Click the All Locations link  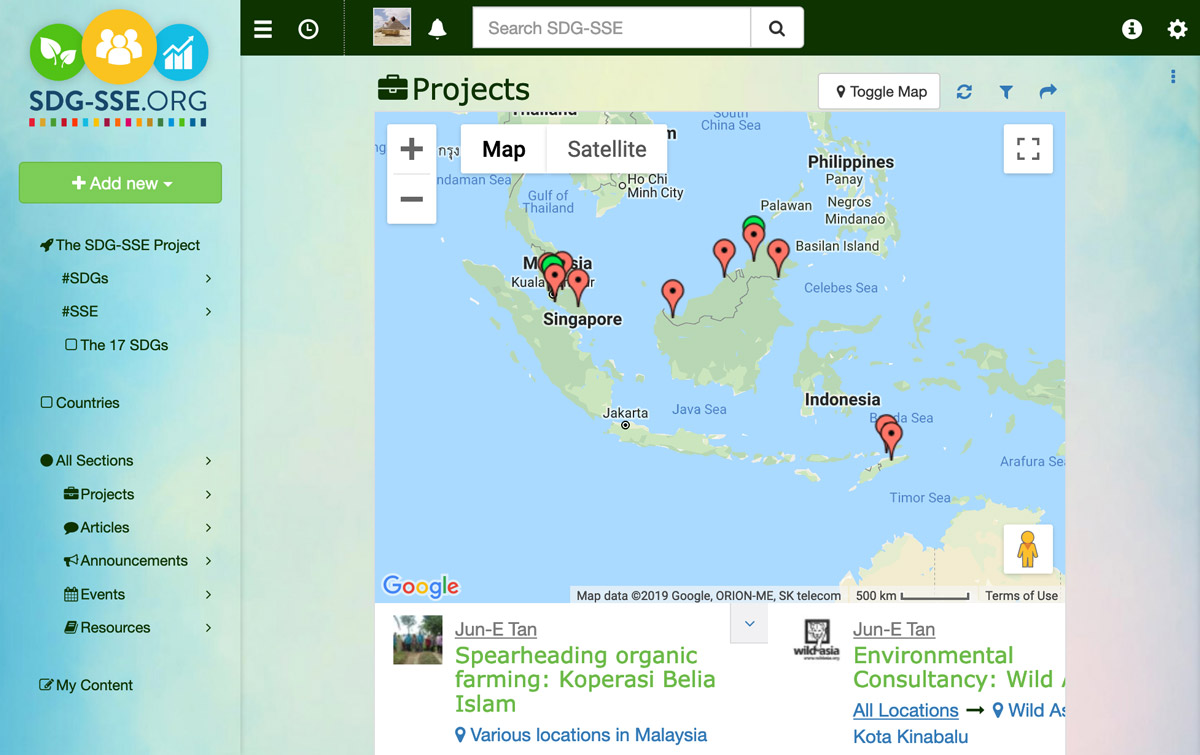[906, 711]
